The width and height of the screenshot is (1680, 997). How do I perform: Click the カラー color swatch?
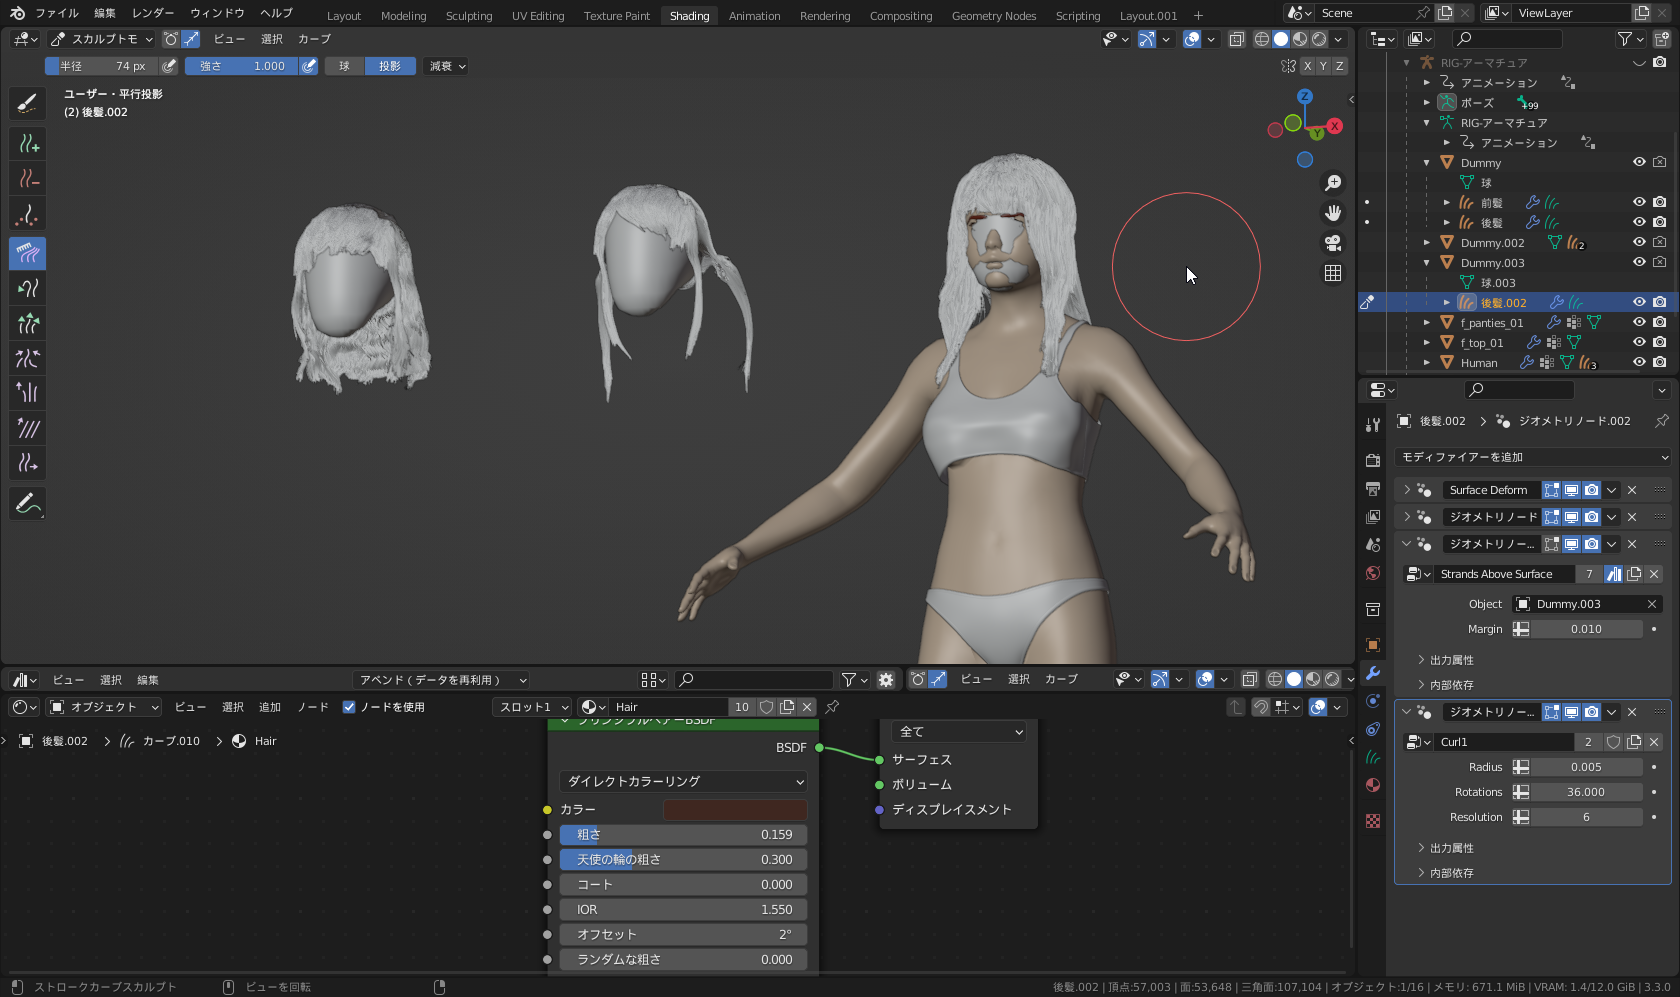(735, 810)
